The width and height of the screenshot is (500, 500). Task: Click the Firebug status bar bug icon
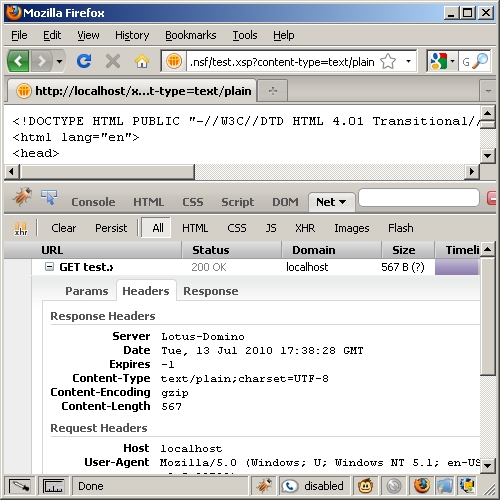tap(264, 486)
